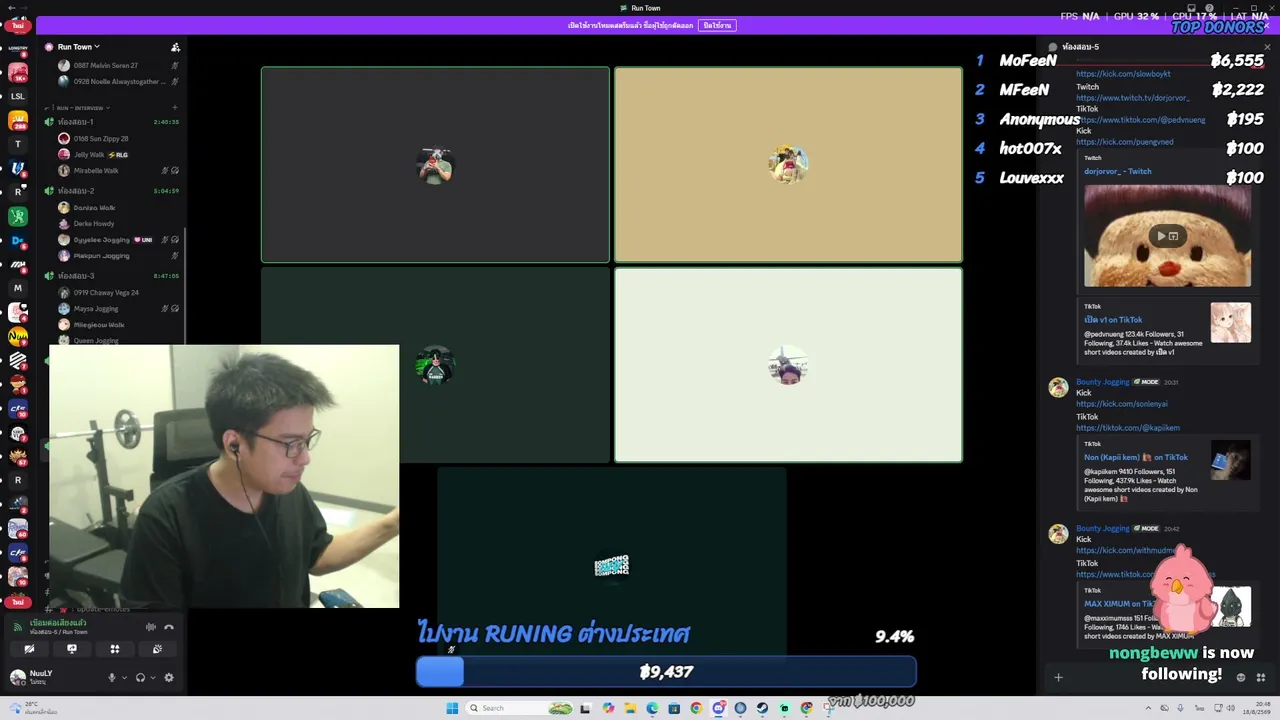
Task: Open the Non (Kapii kem) TikTok embed title
Action: pyautogui.click(x=1136, y=457)
